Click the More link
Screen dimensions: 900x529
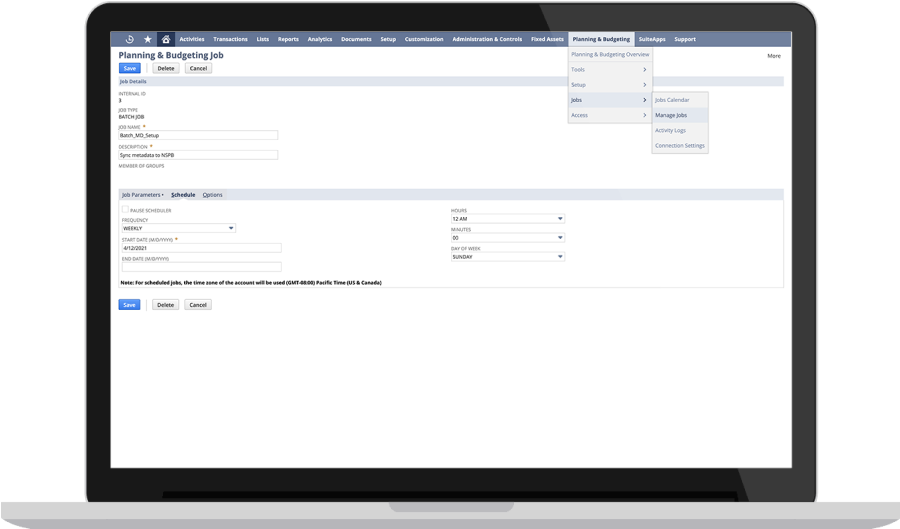coord(774,56)
